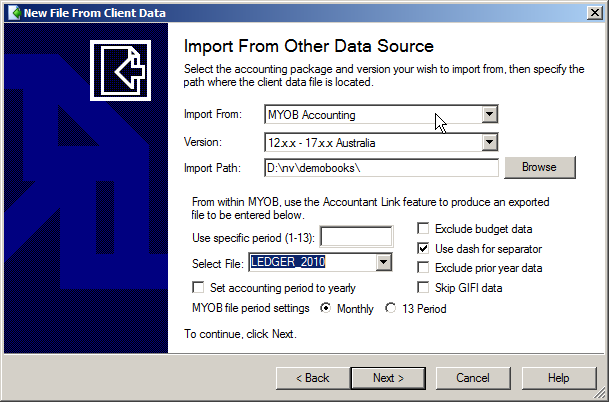
Task: Open Help for this dialog
Action: [558, 378]
